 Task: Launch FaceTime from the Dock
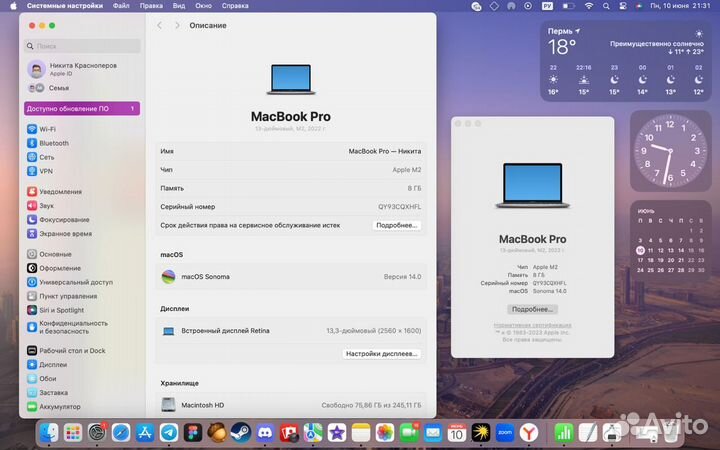coord(409,433)
